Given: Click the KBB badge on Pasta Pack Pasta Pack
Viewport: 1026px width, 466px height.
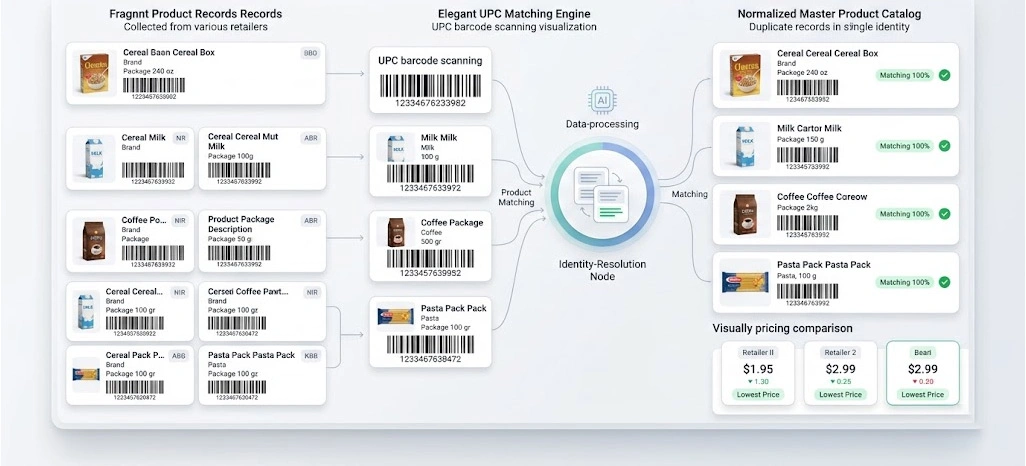Looking at the screenshot, I should (310, 356).
